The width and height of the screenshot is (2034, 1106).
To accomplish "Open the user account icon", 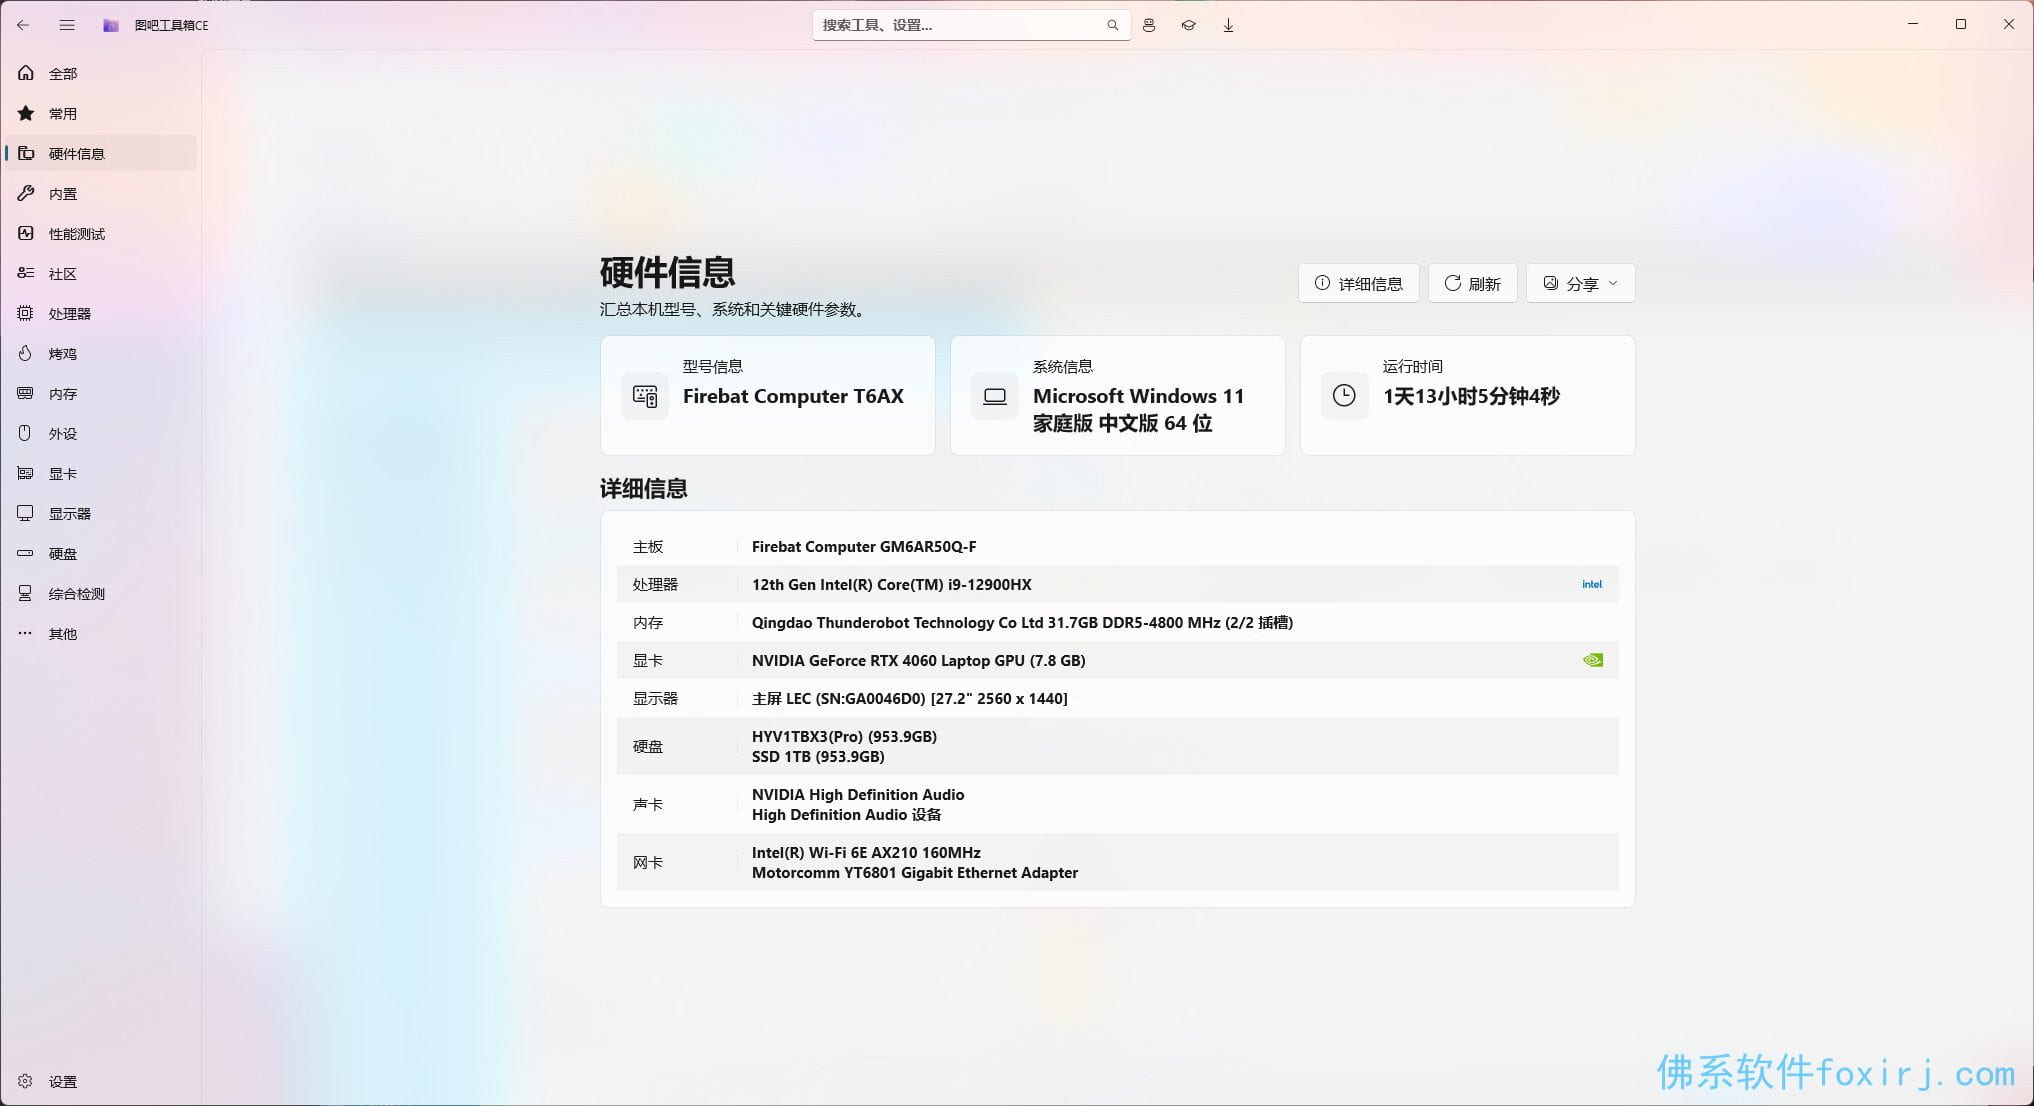I will coord(1149,25).
